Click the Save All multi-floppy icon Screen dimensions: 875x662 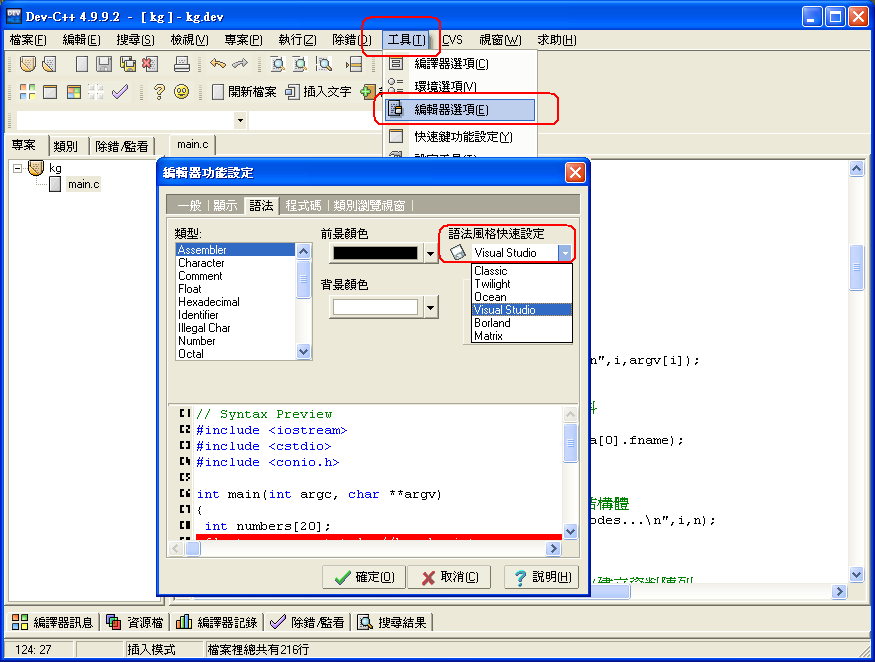(128, 64)
